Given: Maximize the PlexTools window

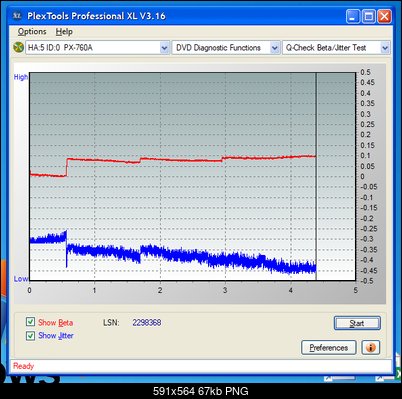Looking at the screenshot, I should coord(369,16).
